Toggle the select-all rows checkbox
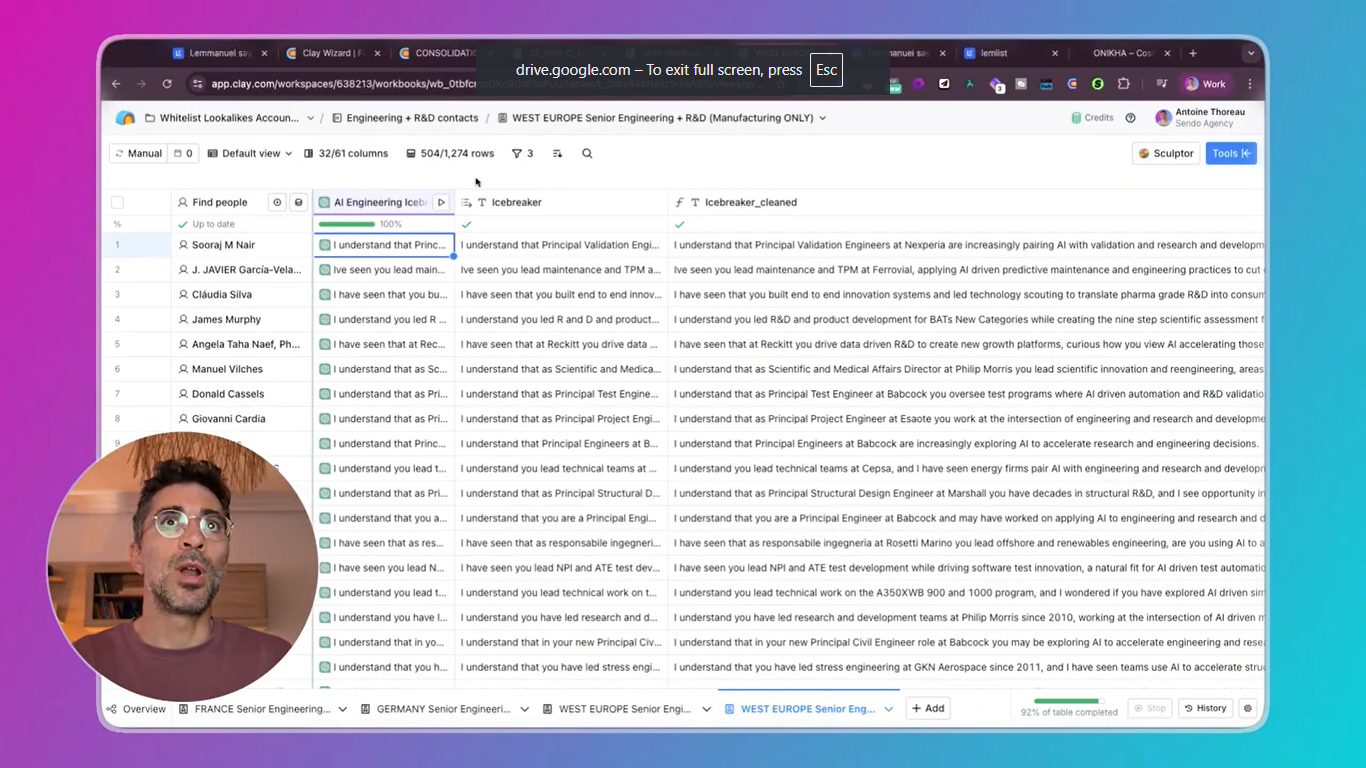Viewport: 1366px width, 768px height. click(117, 202)
